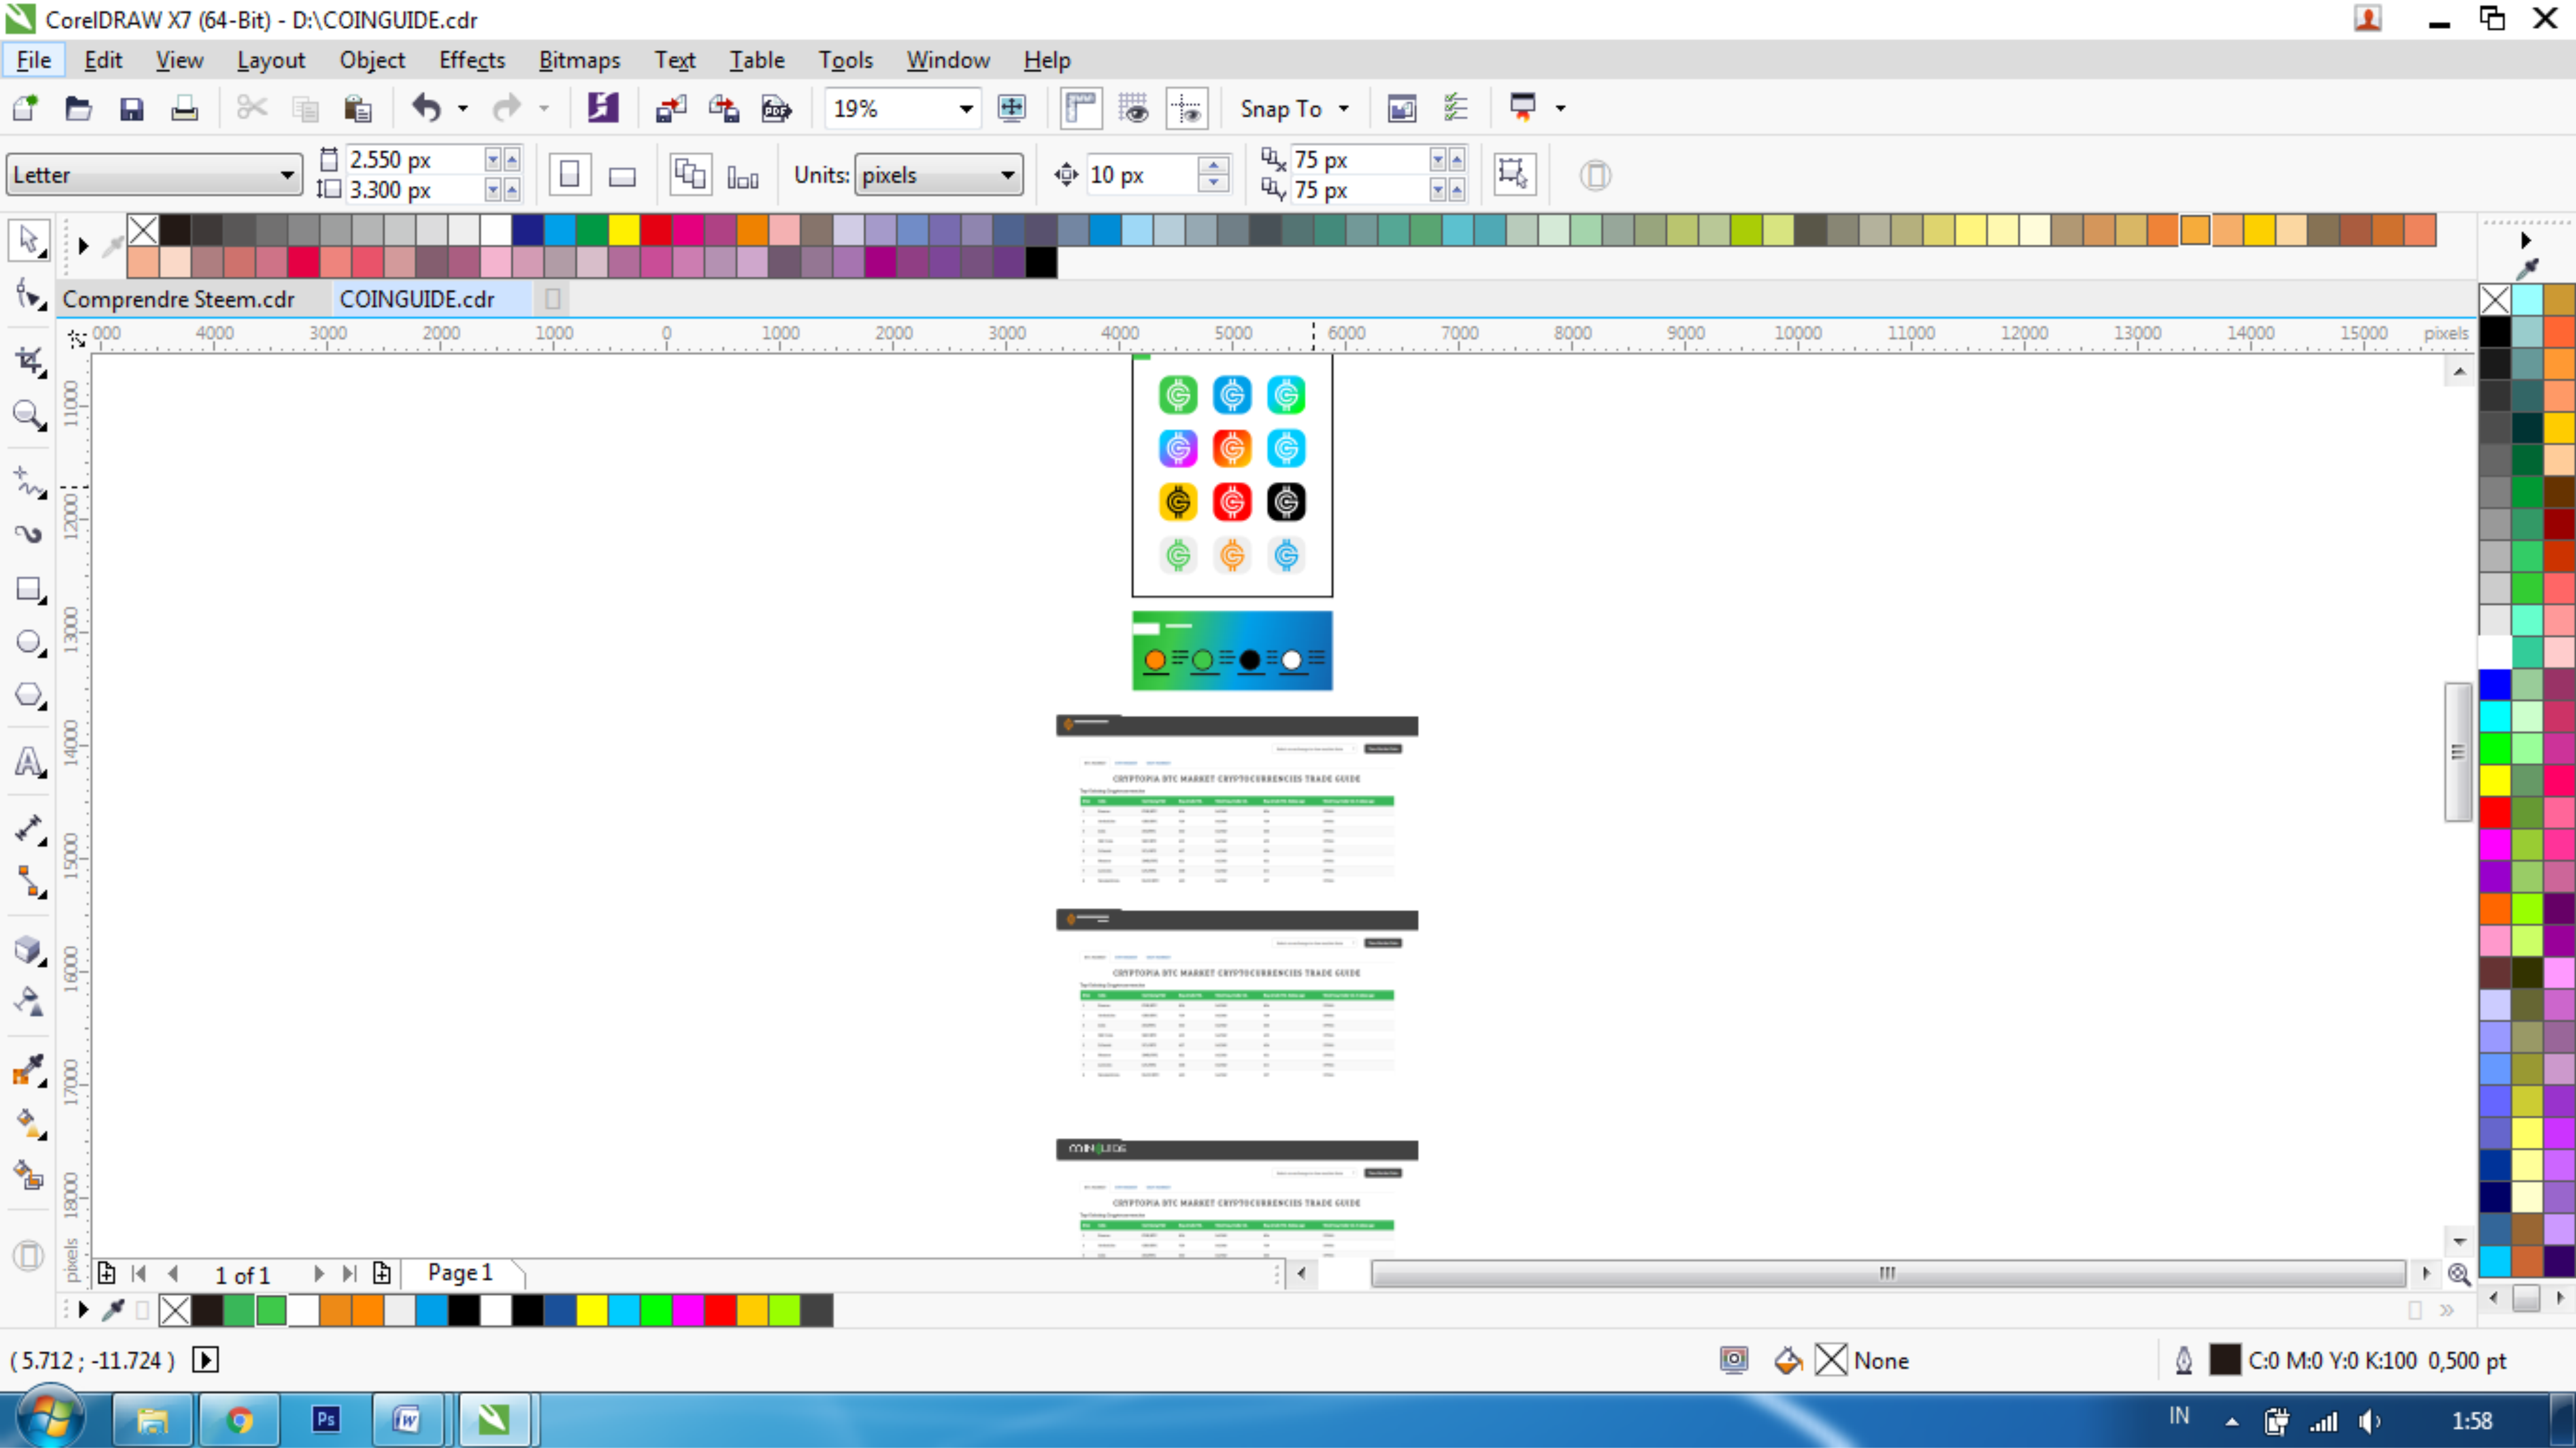Open Photoshop from the taskbar
Viewport: 2576px width, 1448px height.
point(326,1418)
